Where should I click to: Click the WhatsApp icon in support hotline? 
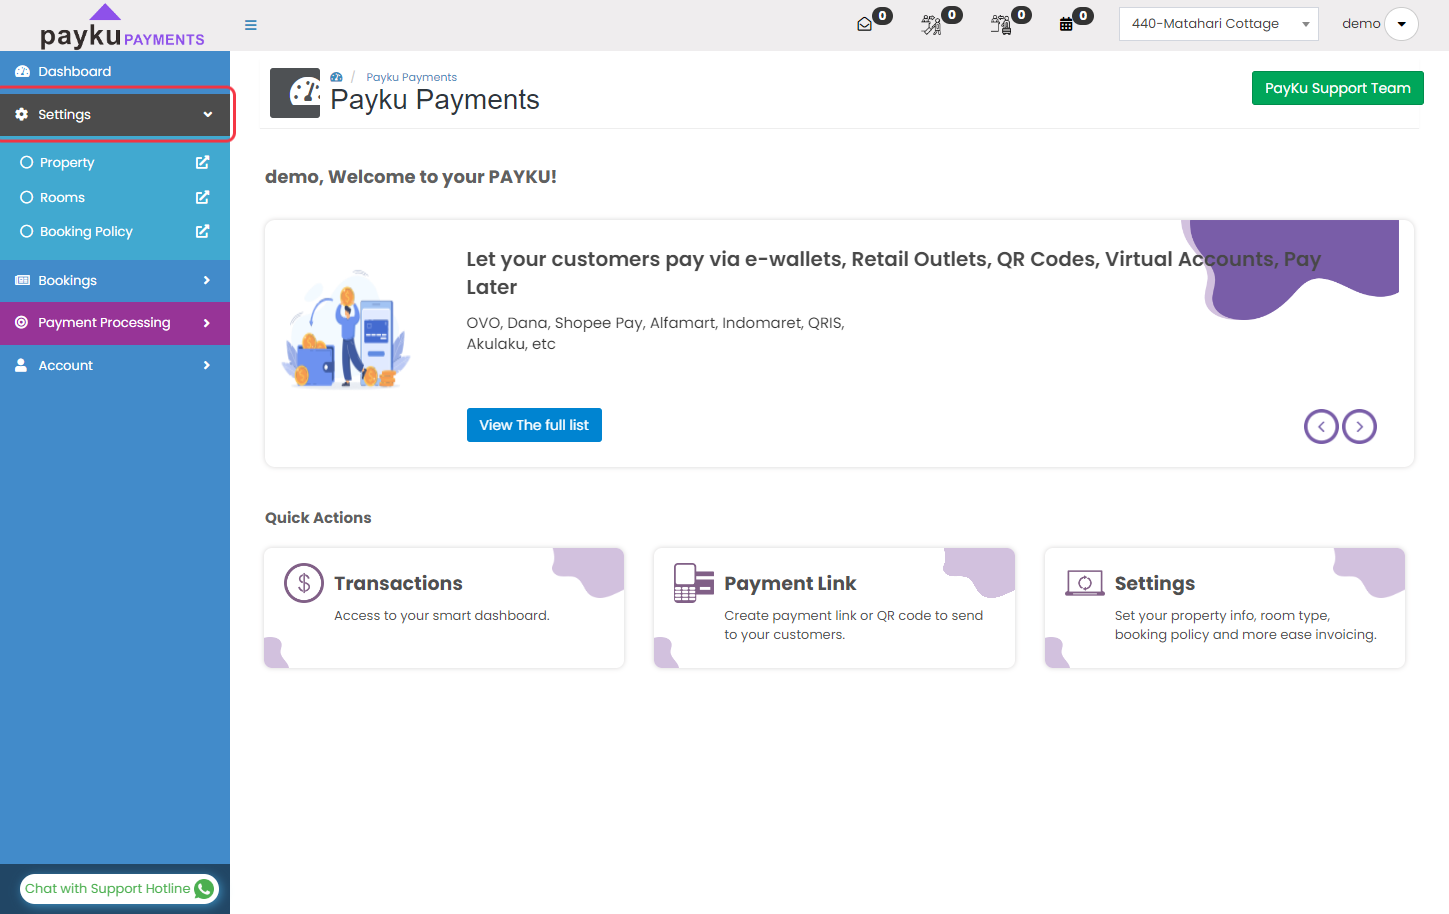(x=204, y=889)
